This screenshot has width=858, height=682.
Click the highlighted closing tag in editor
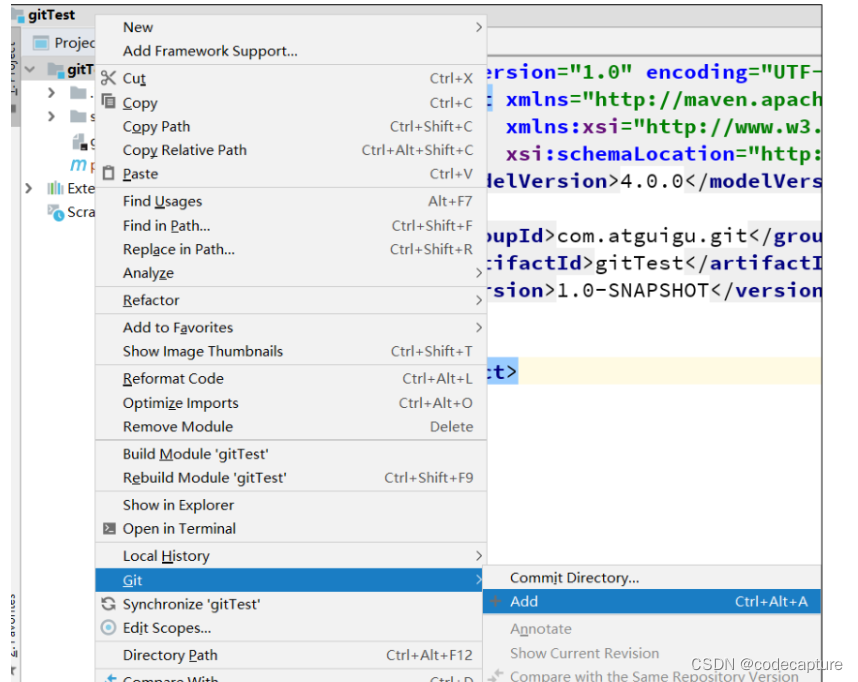(x=502, y=372)
